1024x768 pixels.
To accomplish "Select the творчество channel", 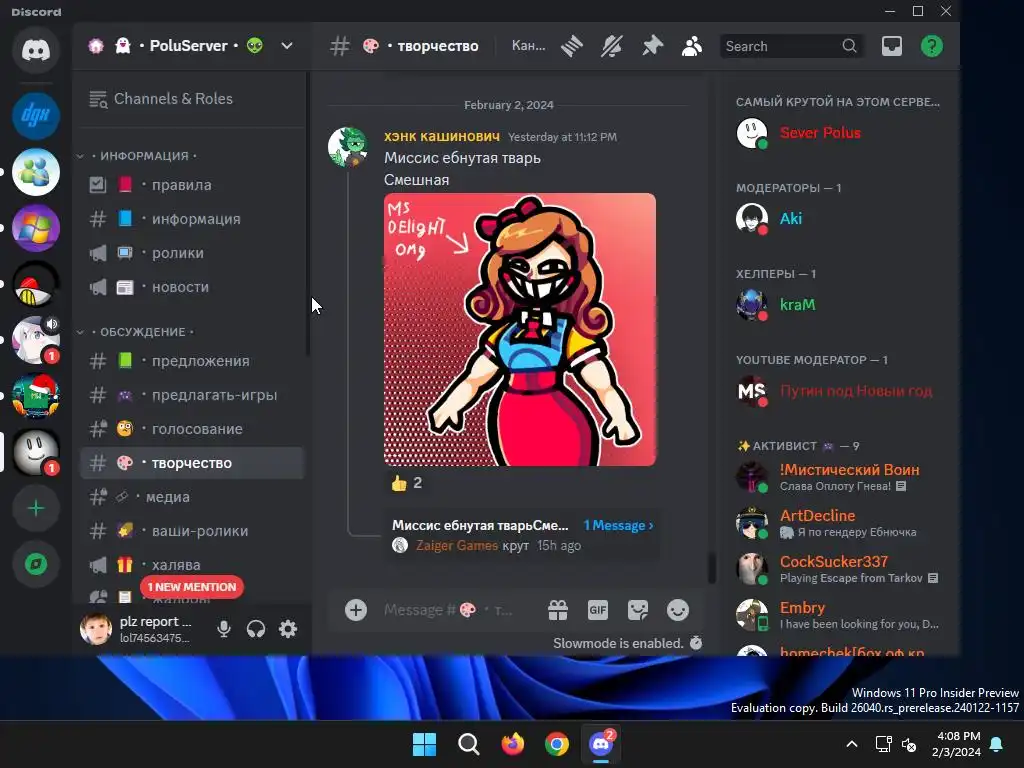I will coord(192,462).
